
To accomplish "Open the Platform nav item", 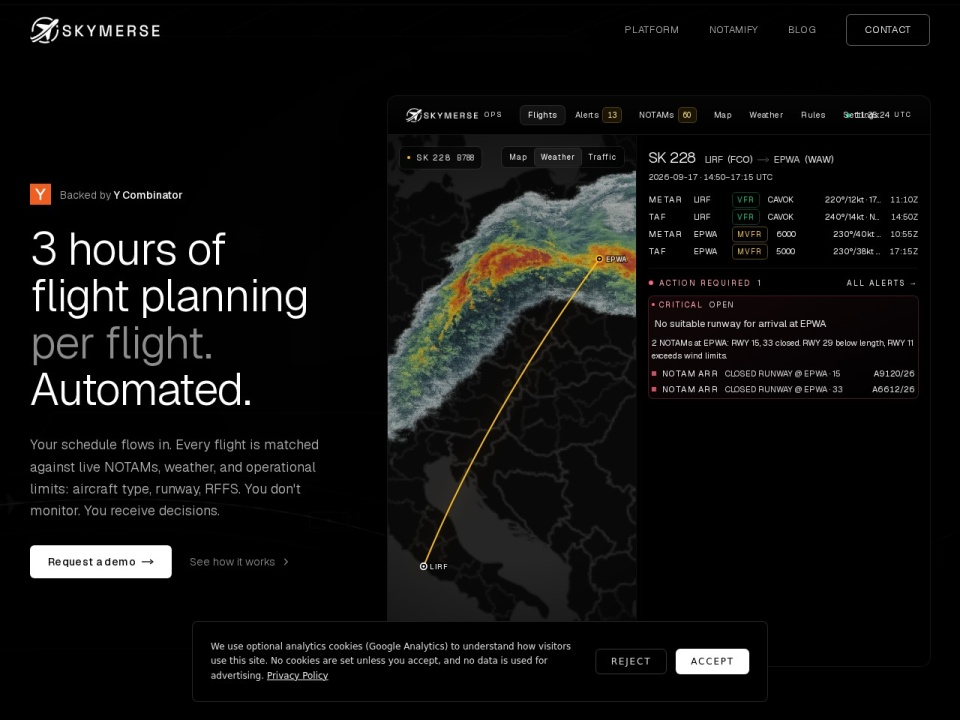I will [x=651, y=29].
